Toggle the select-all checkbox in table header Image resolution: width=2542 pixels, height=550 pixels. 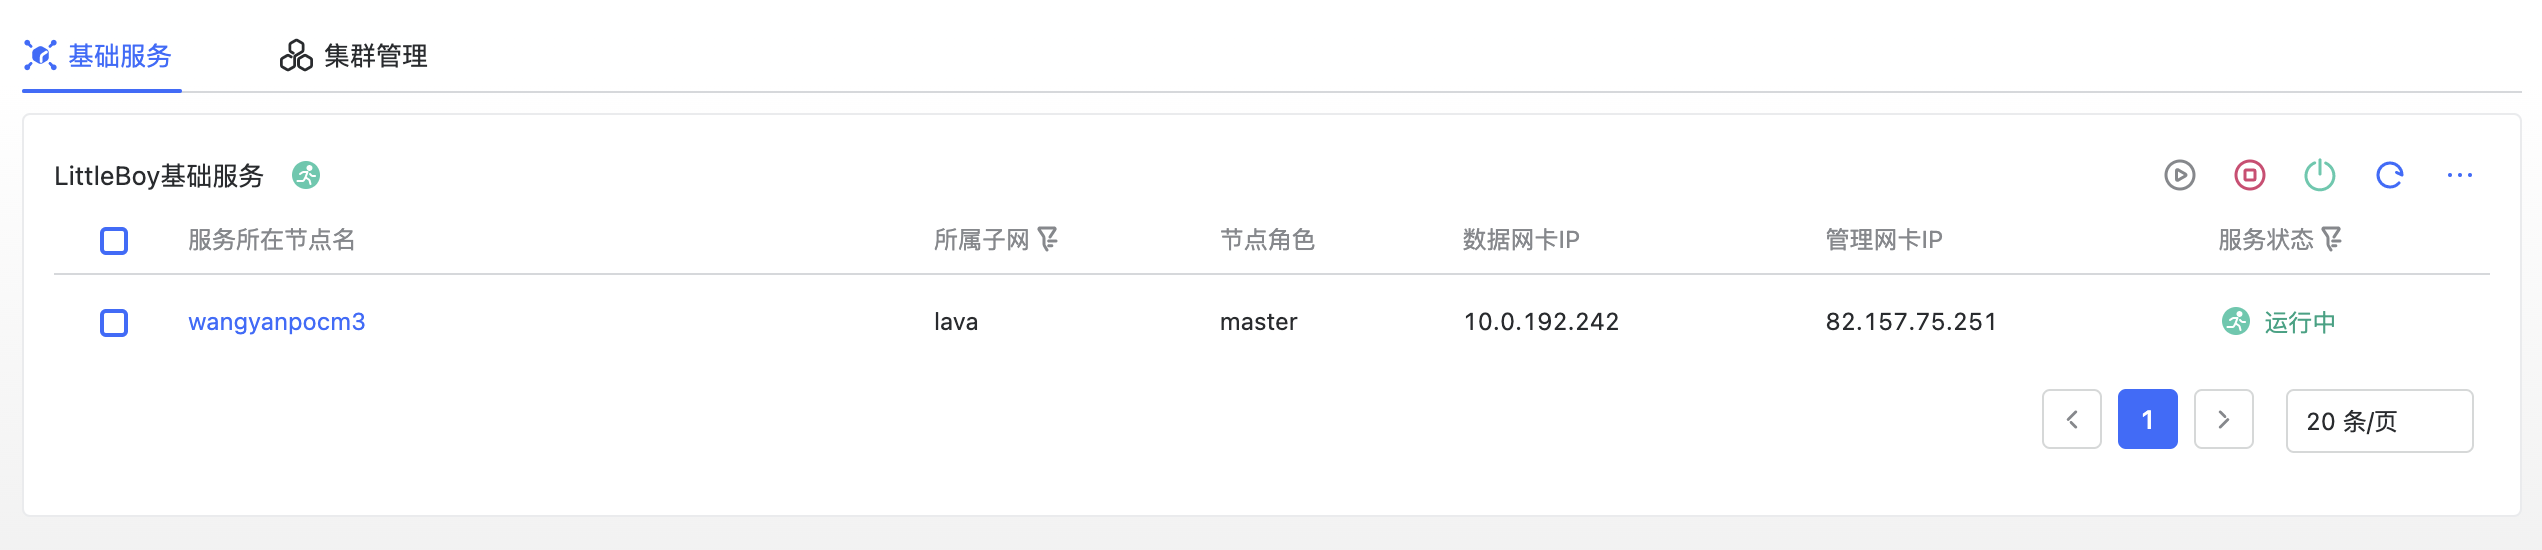(114, 241)
